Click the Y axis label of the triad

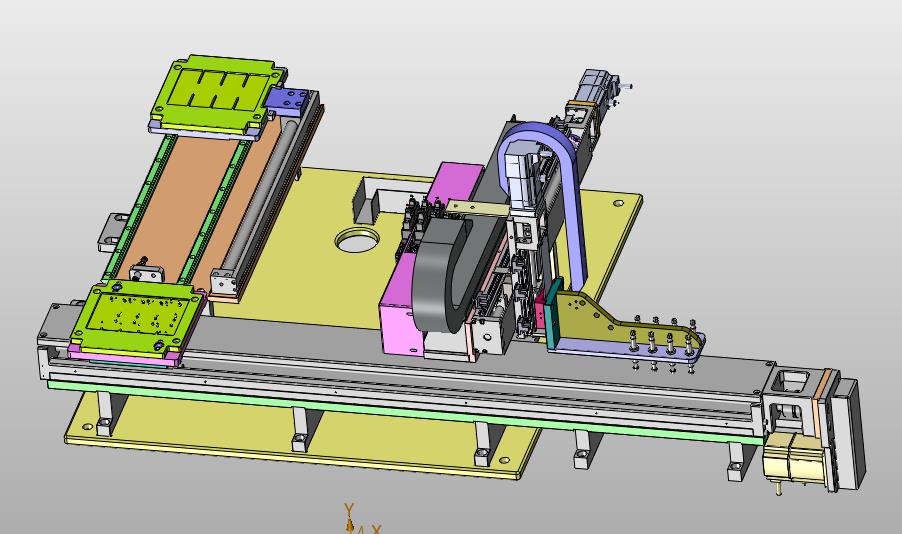349,509
